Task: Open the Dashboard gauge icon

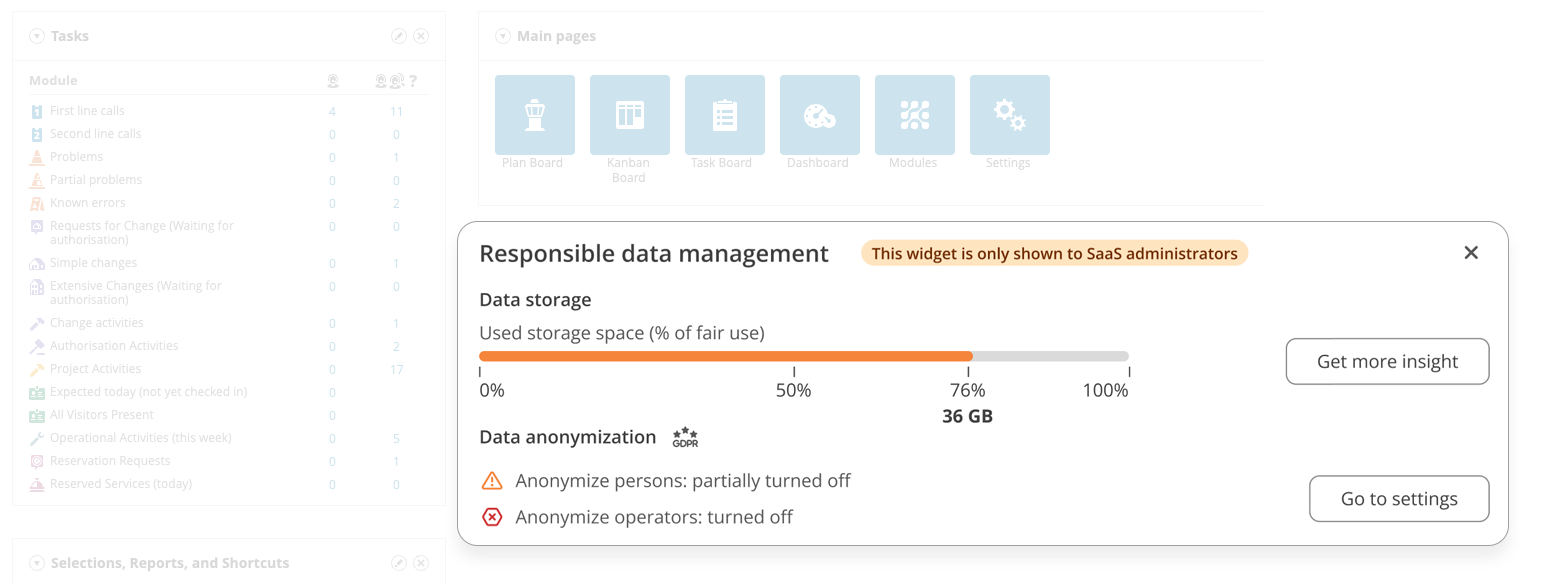Action: [820, 115]
